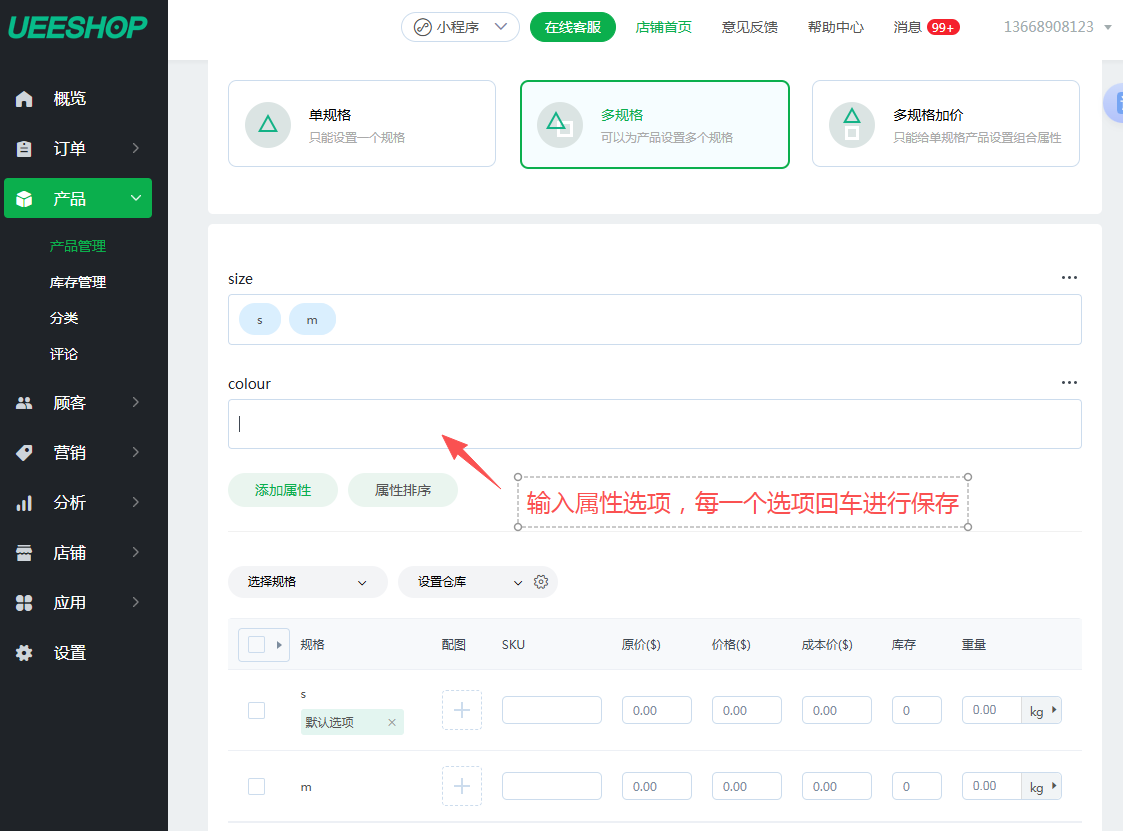Click the warehouse settings gear icon
Screen dimensions: 1123x831
pyautogui.click(x=541, y=582)
